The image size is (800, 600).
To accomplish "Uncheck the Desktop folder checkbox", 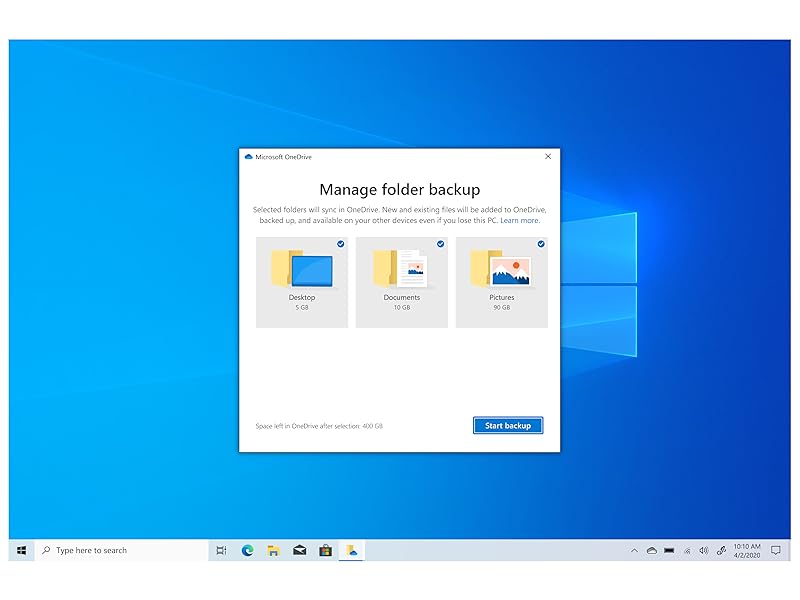I will pos(341,244).
